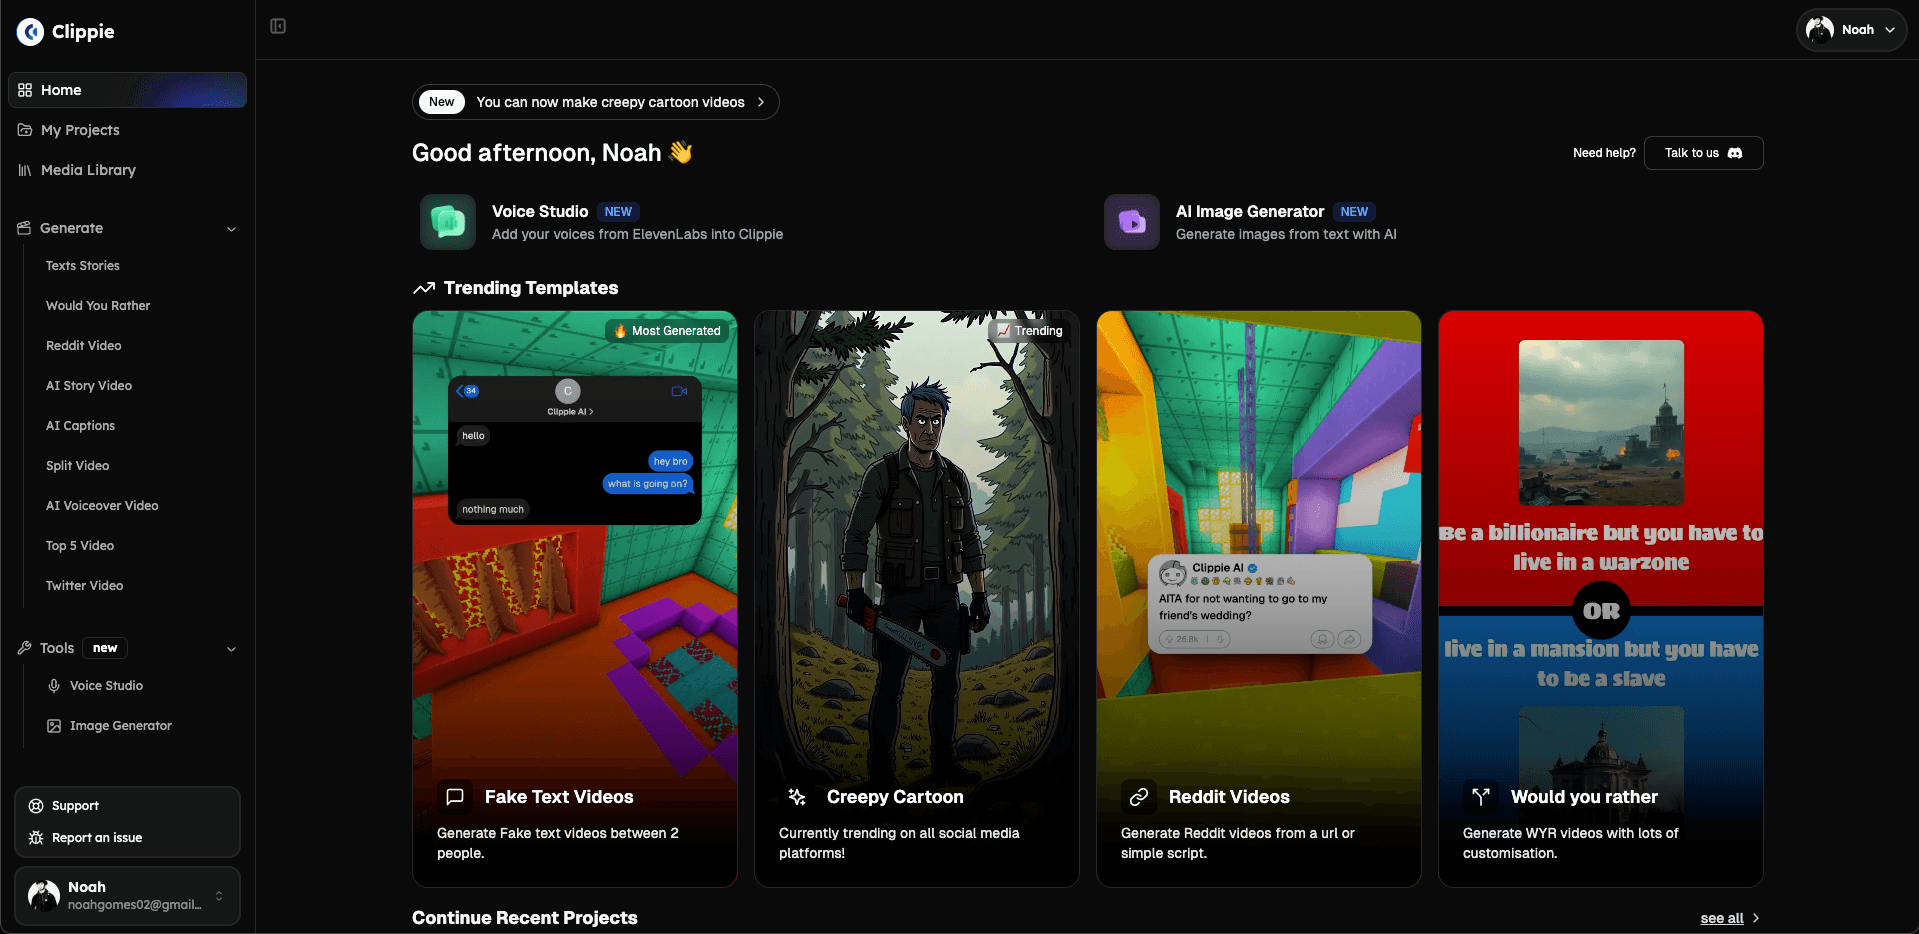Viewport: 1919px width, 934px height.
Task: Open Support link text
Action: coord(75,806)
